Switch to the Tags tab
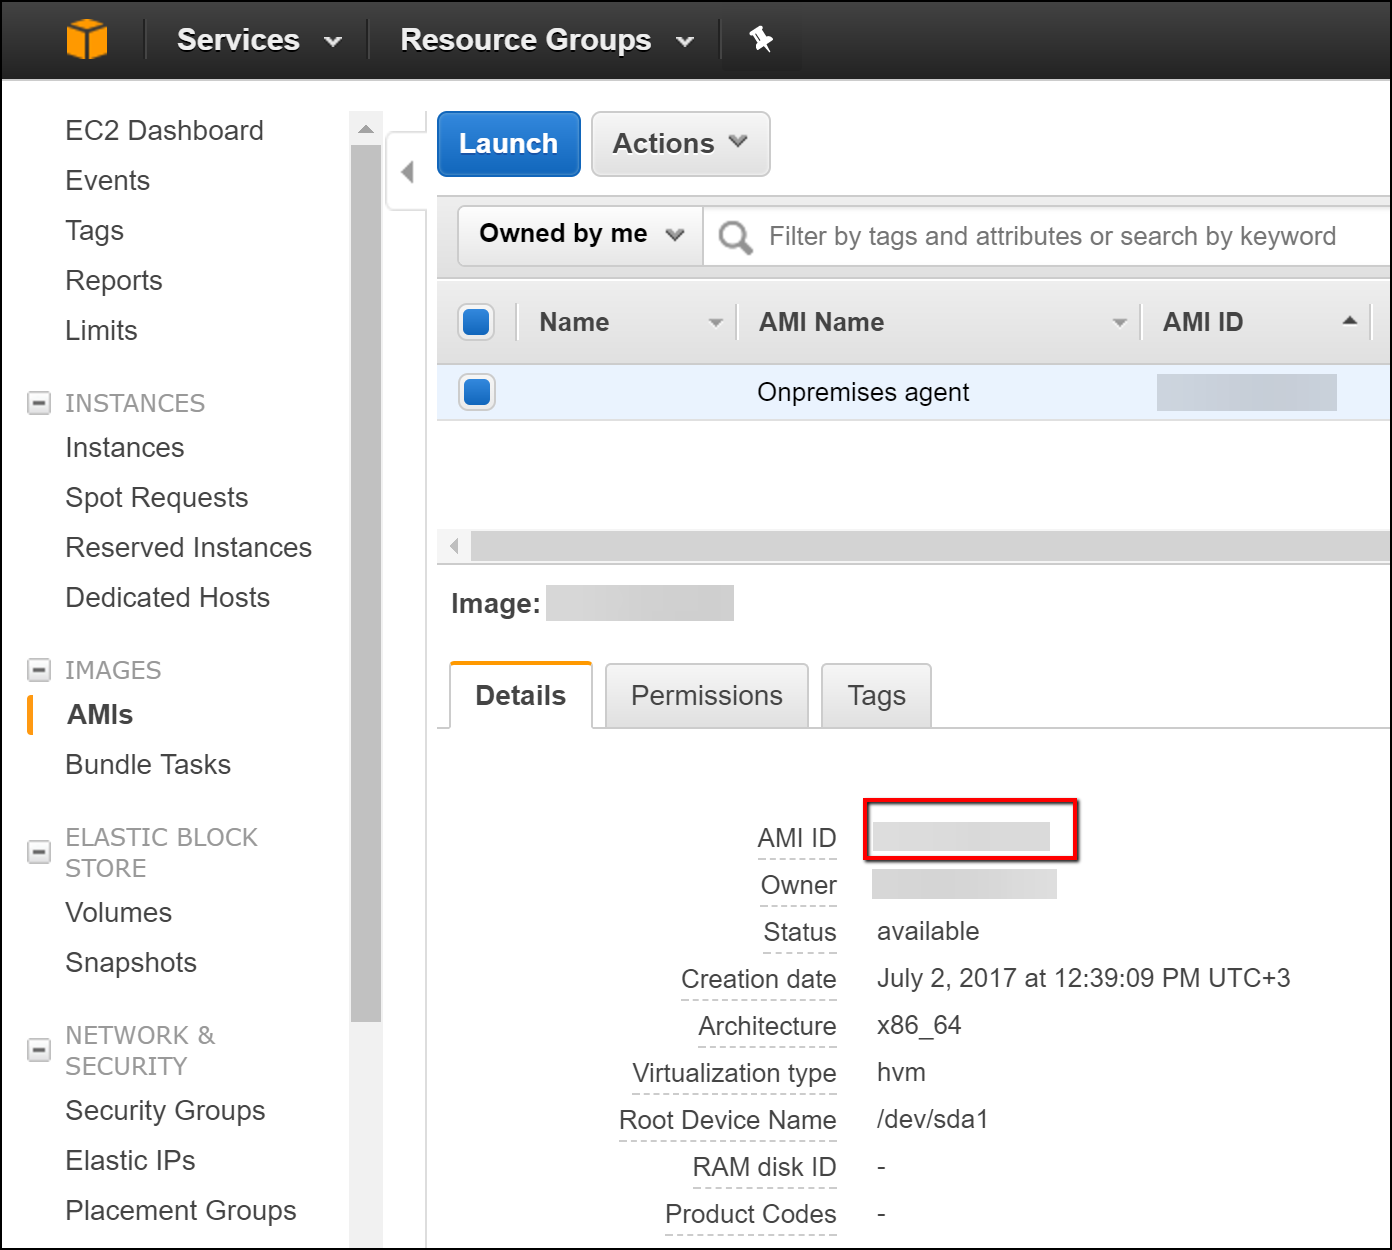 pos(876,696)
